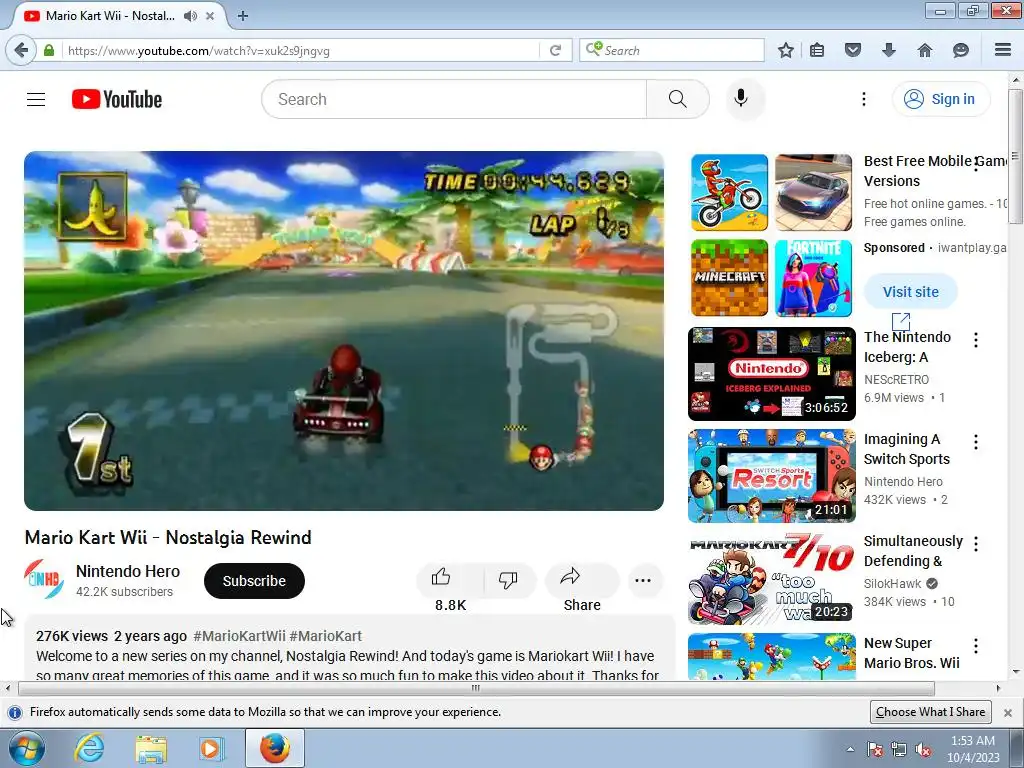Subscribe to Nintendo Hero
This screenshot has height=768, width=1024.
[x=254, y=581]
